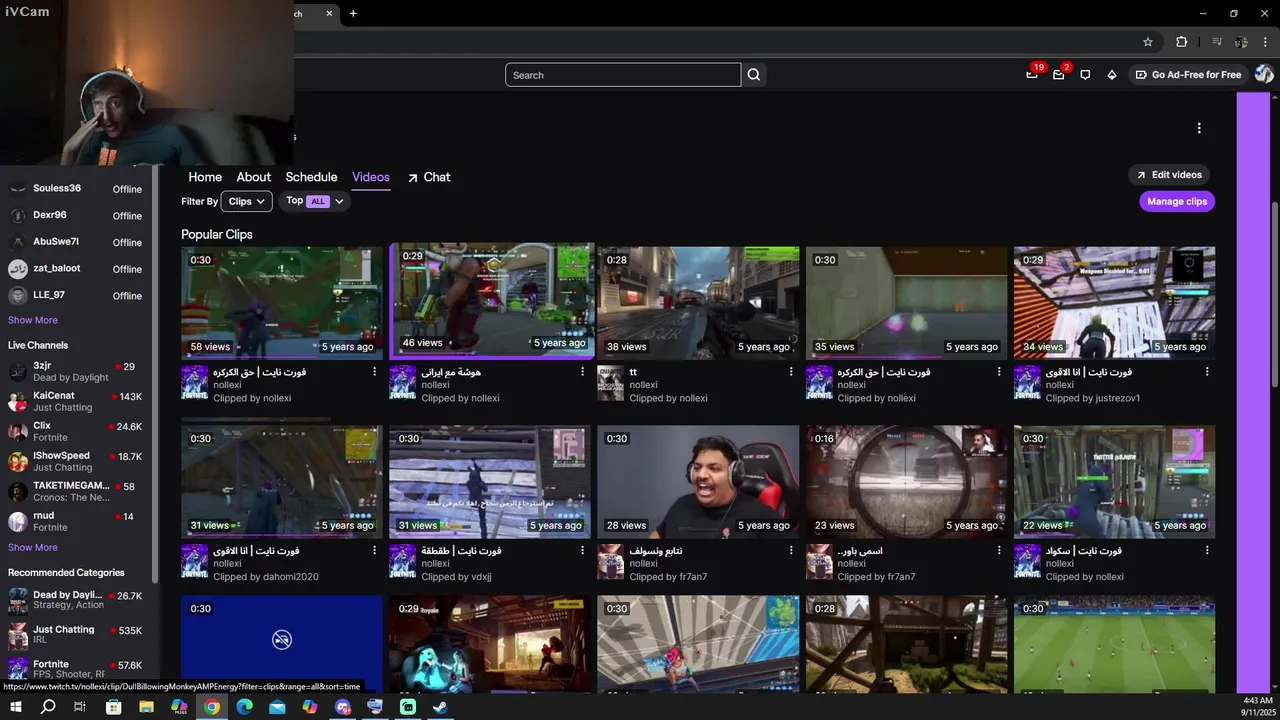The width and height of the screenshot is (1280, 720).
Task: Expand the Top ALL sort dropdown
Action: click(315, 201)
